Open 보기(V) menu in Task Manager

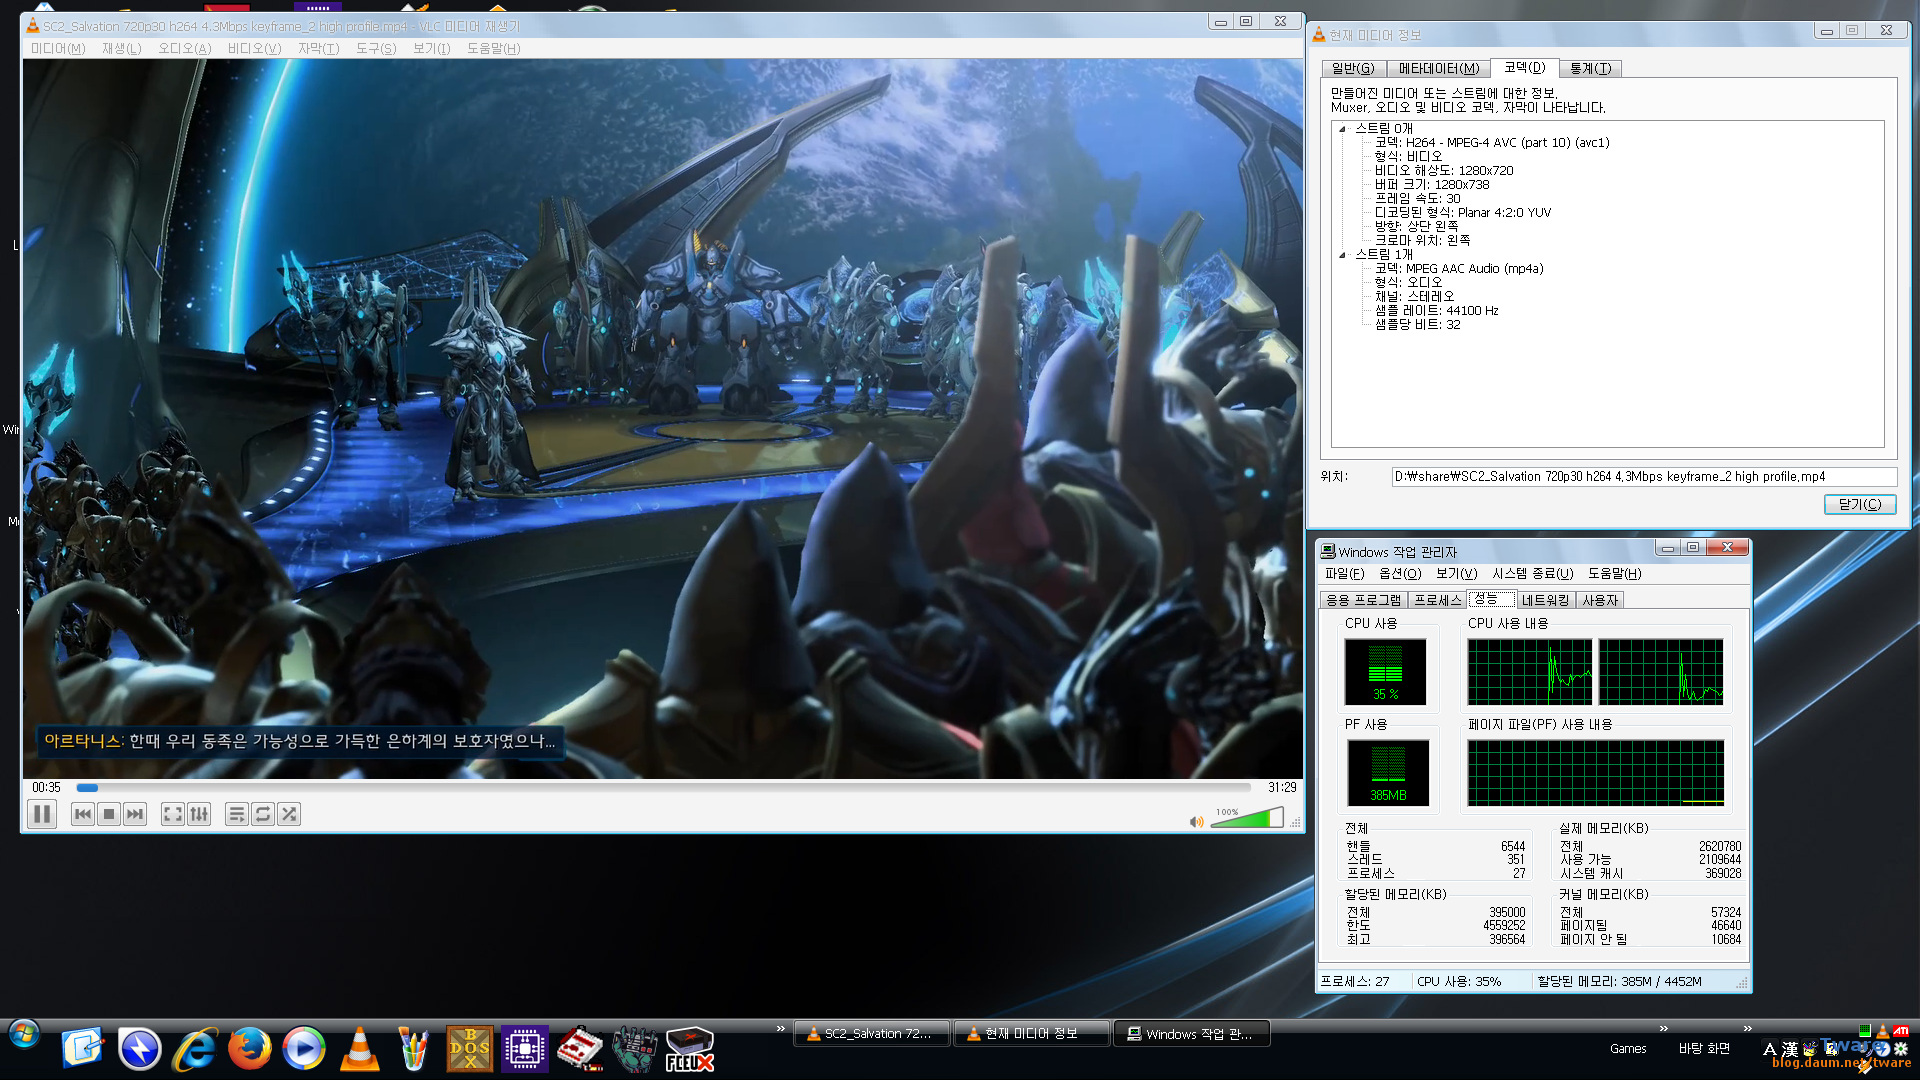(1455, 573)
